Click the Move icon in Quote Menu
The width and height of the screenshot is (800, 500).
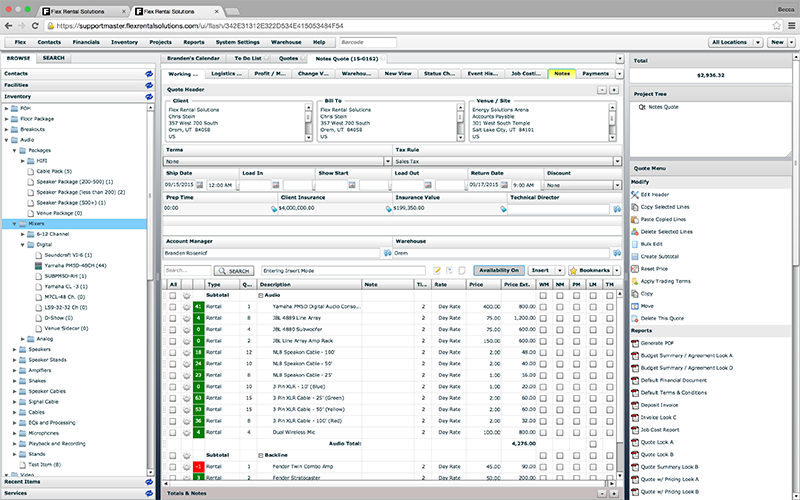635,306
